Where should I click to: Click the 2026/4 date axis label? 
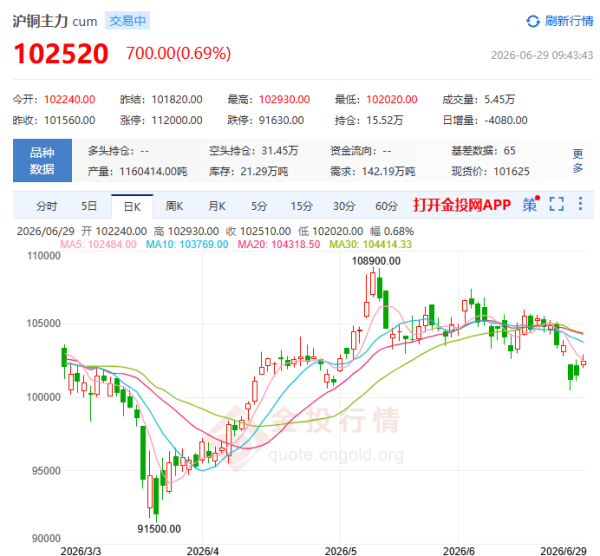point(202,551)
